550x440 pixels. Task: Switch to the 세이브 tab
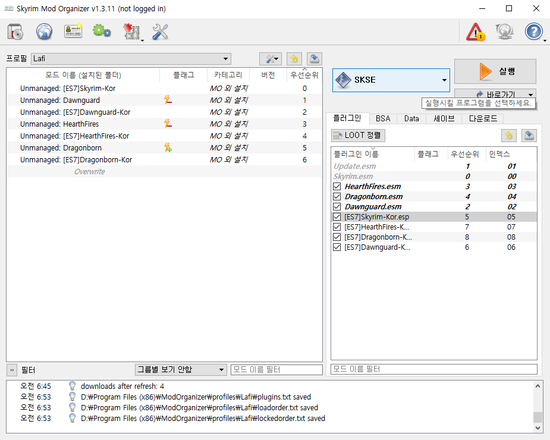[x=444, y=119]
